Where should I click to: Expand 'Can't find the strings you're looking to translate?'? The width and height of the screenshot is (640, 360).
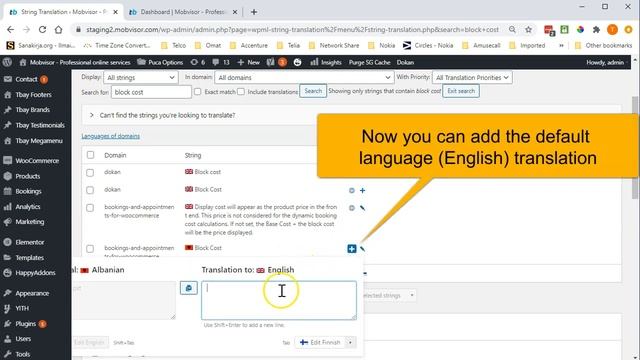point(167,116)
